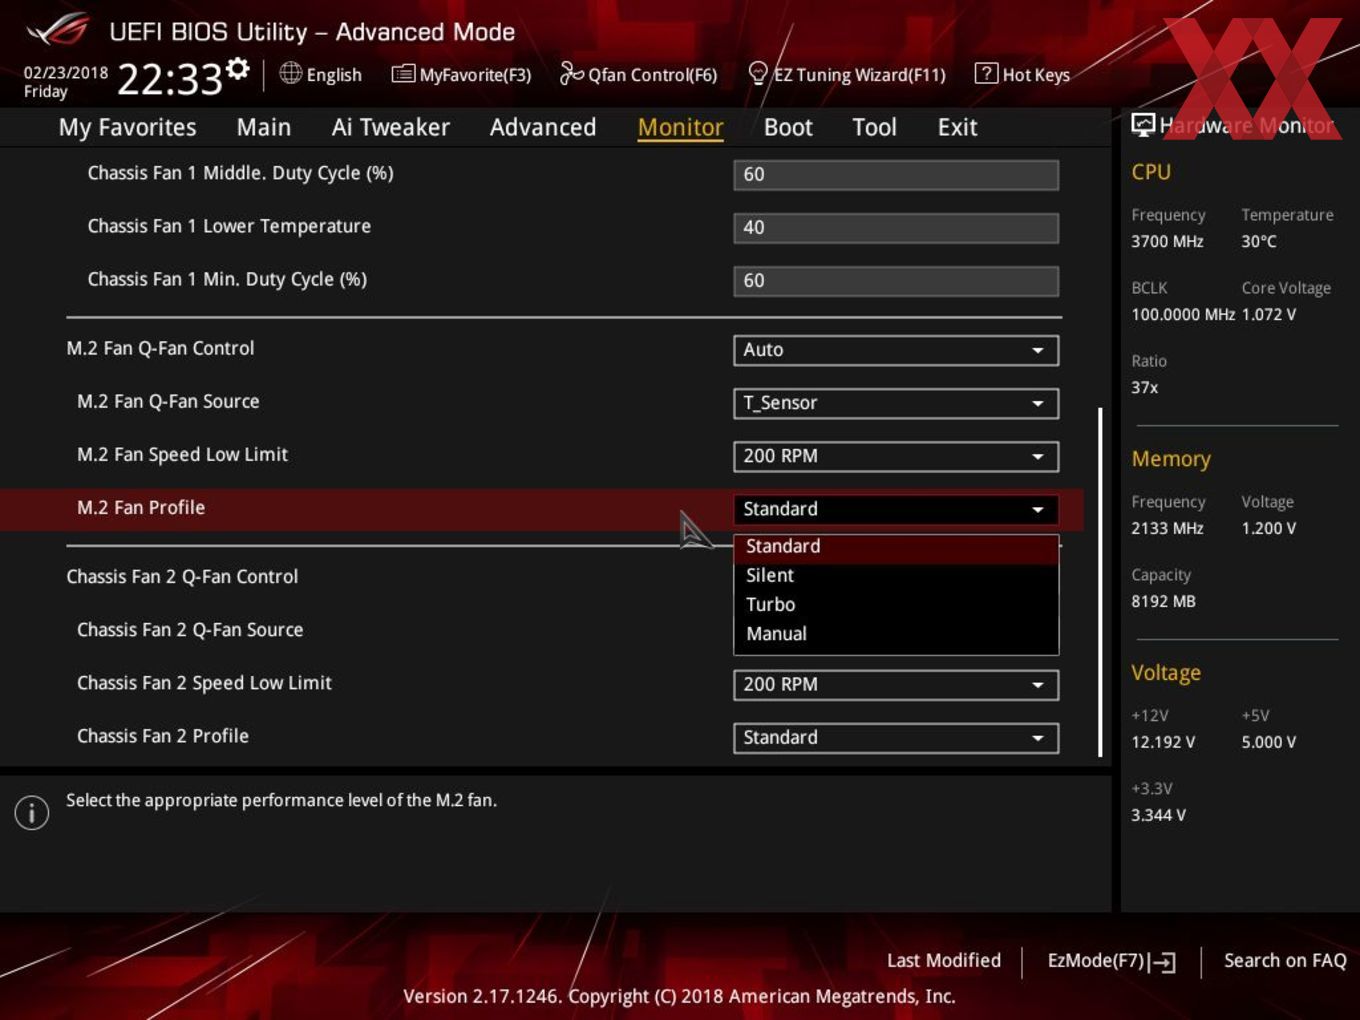1360x1020 pixels.
Task: Edit Chassis Fan 1 Middle Duty Cycle field
Action: (x=896, y=175)
